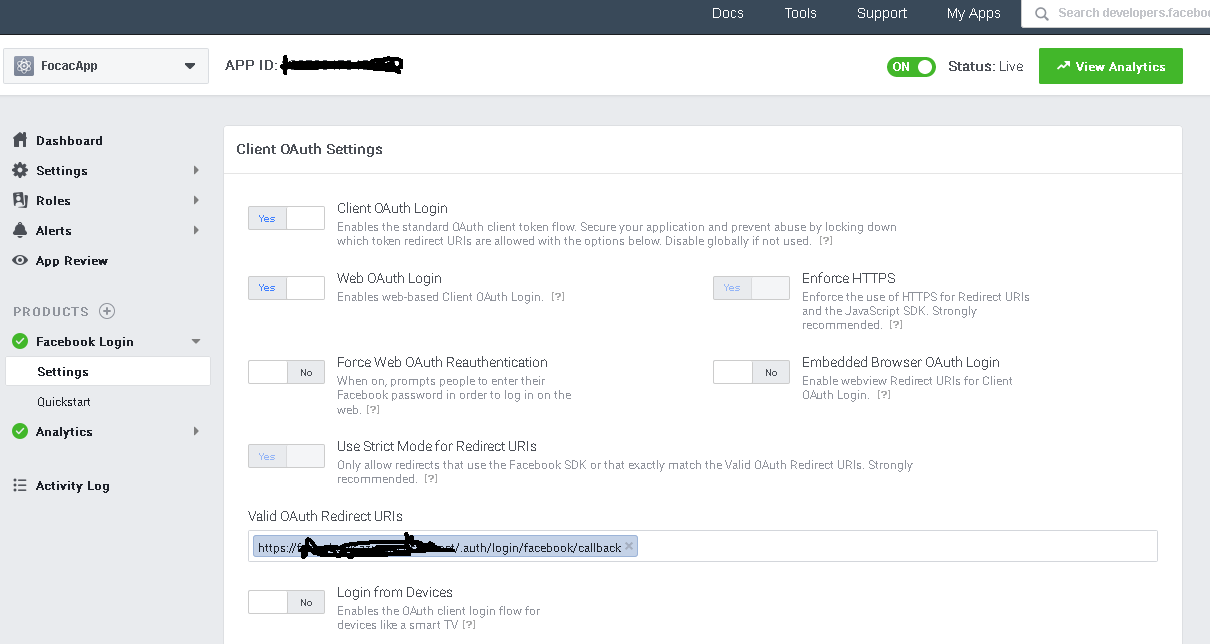Open Tools in top navigation

coord(800,13)
